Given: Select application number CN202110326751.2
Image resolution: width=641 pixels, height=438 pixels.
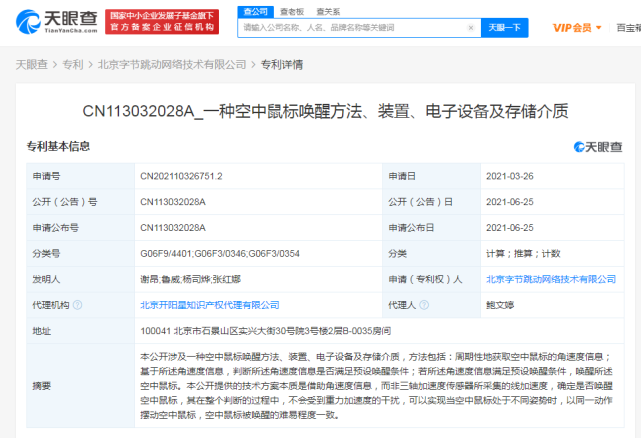Looking at the screenshot, I should 181,176.
